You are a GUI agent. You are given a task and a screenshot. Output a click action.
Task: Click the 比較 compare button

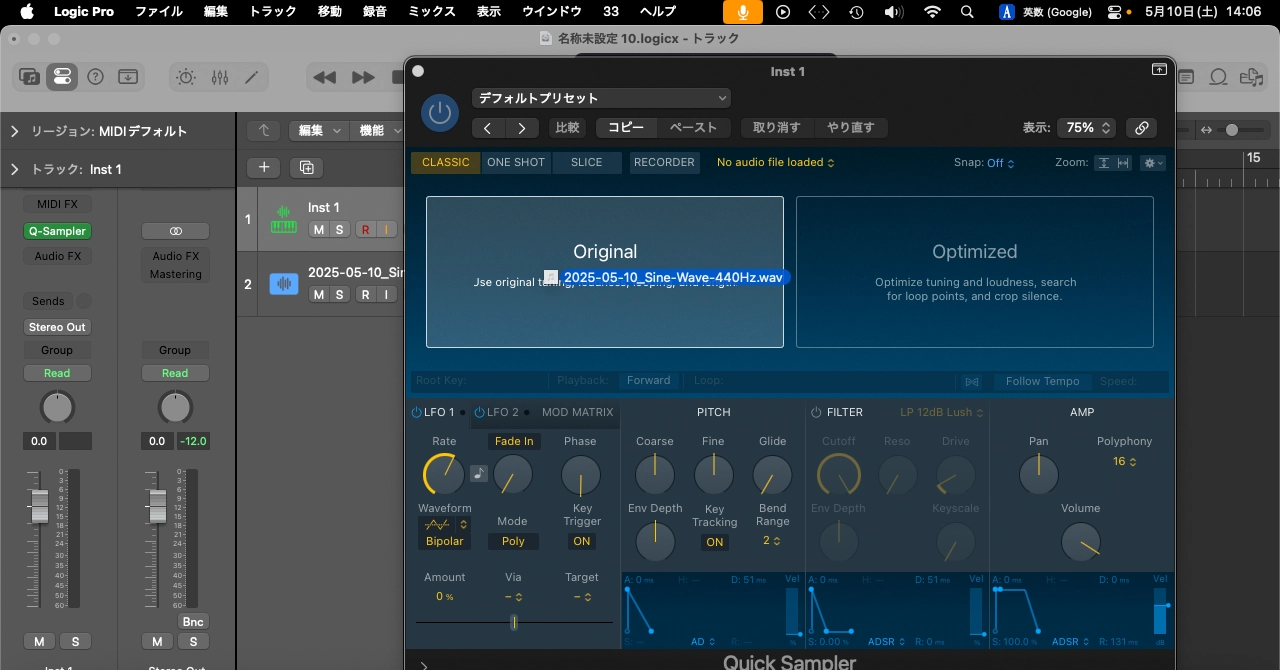567,128
